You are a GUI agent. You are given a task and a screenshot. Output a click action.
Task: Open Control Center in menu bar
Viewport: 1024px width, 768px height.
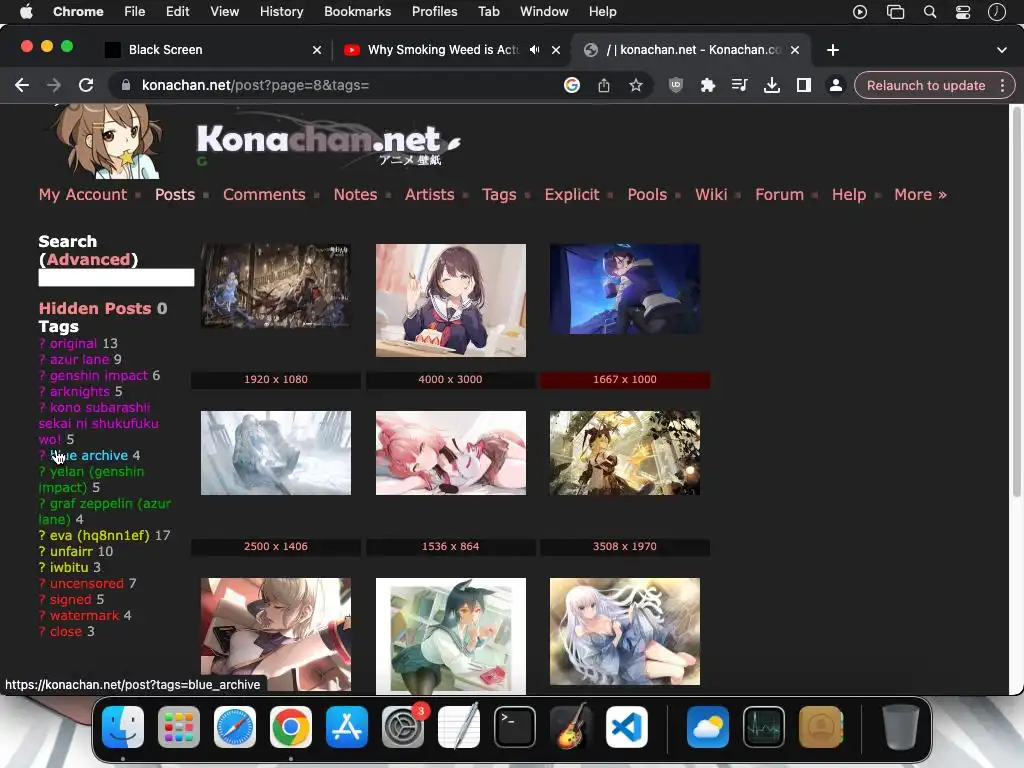tap(963, 12)
